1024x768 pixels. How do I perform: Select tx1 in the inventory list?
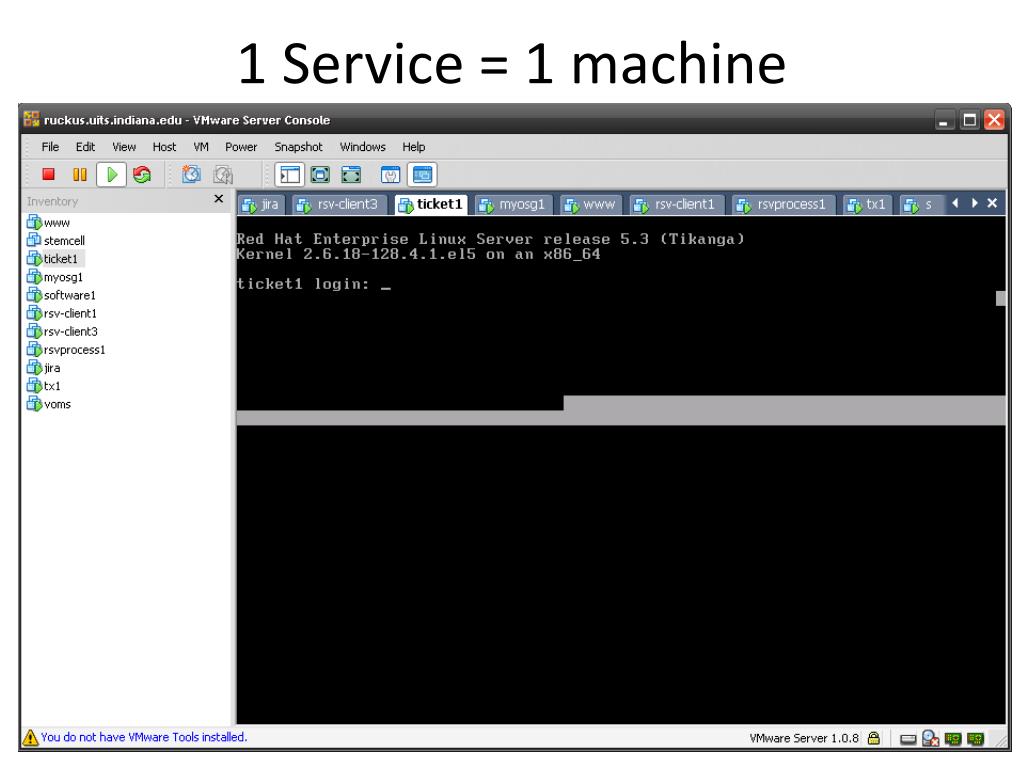[x=44, y=386]
